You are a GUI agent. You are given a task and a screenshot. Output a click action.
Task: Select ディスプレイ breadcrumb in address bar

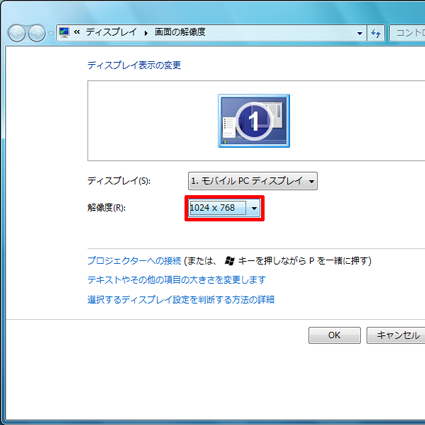(x=111, y=32)
